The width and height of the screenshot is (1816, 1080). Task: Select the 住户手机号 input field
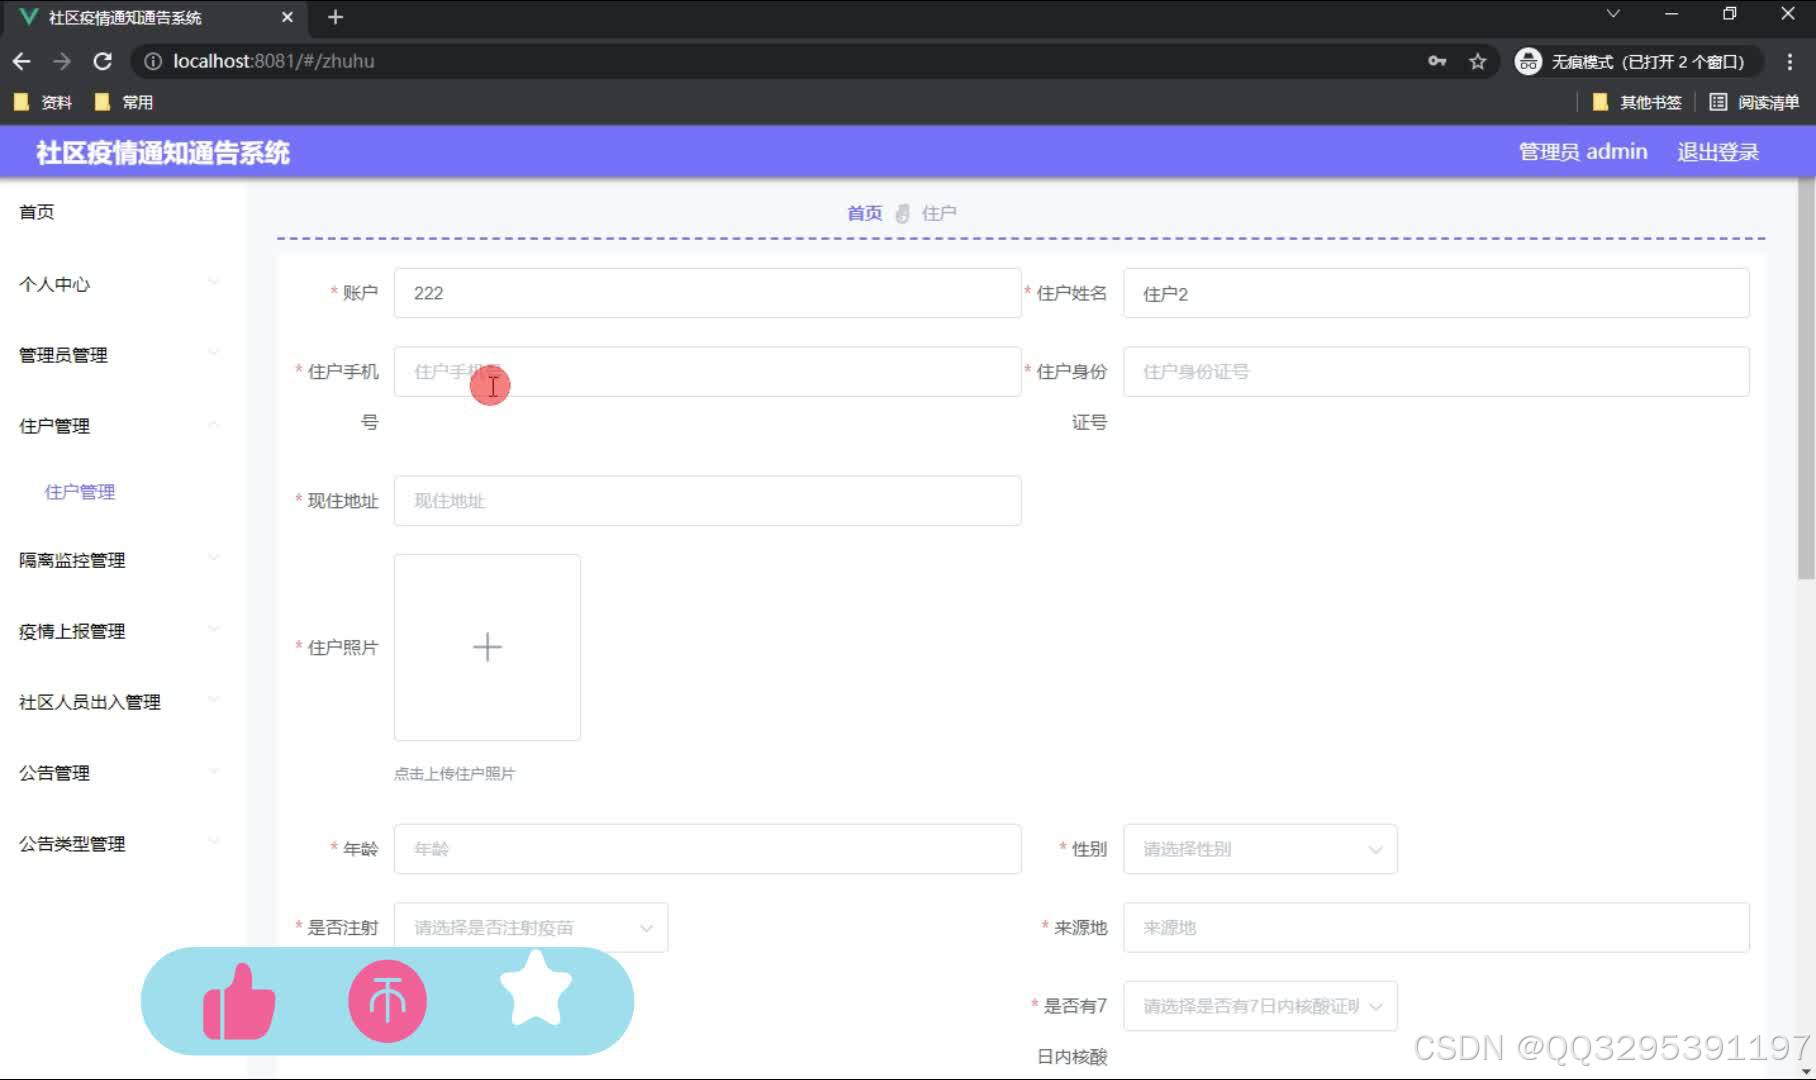tap(707, 371)
